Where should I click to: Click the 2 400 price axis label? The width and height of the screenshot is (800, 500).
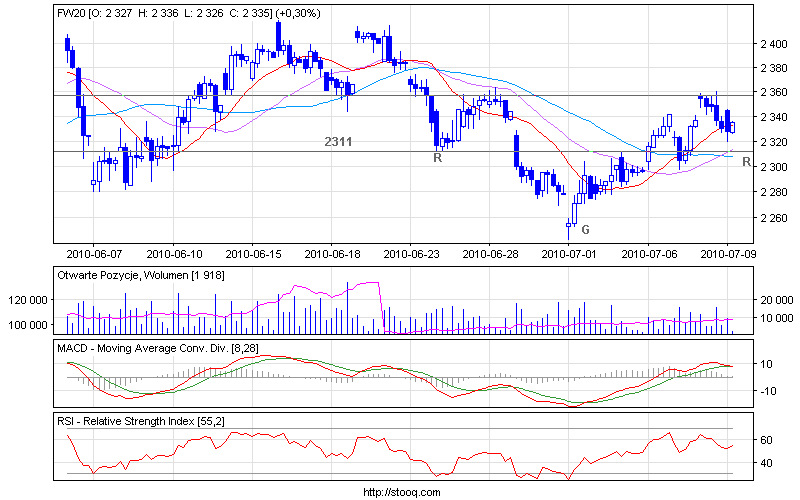point(773,44)
